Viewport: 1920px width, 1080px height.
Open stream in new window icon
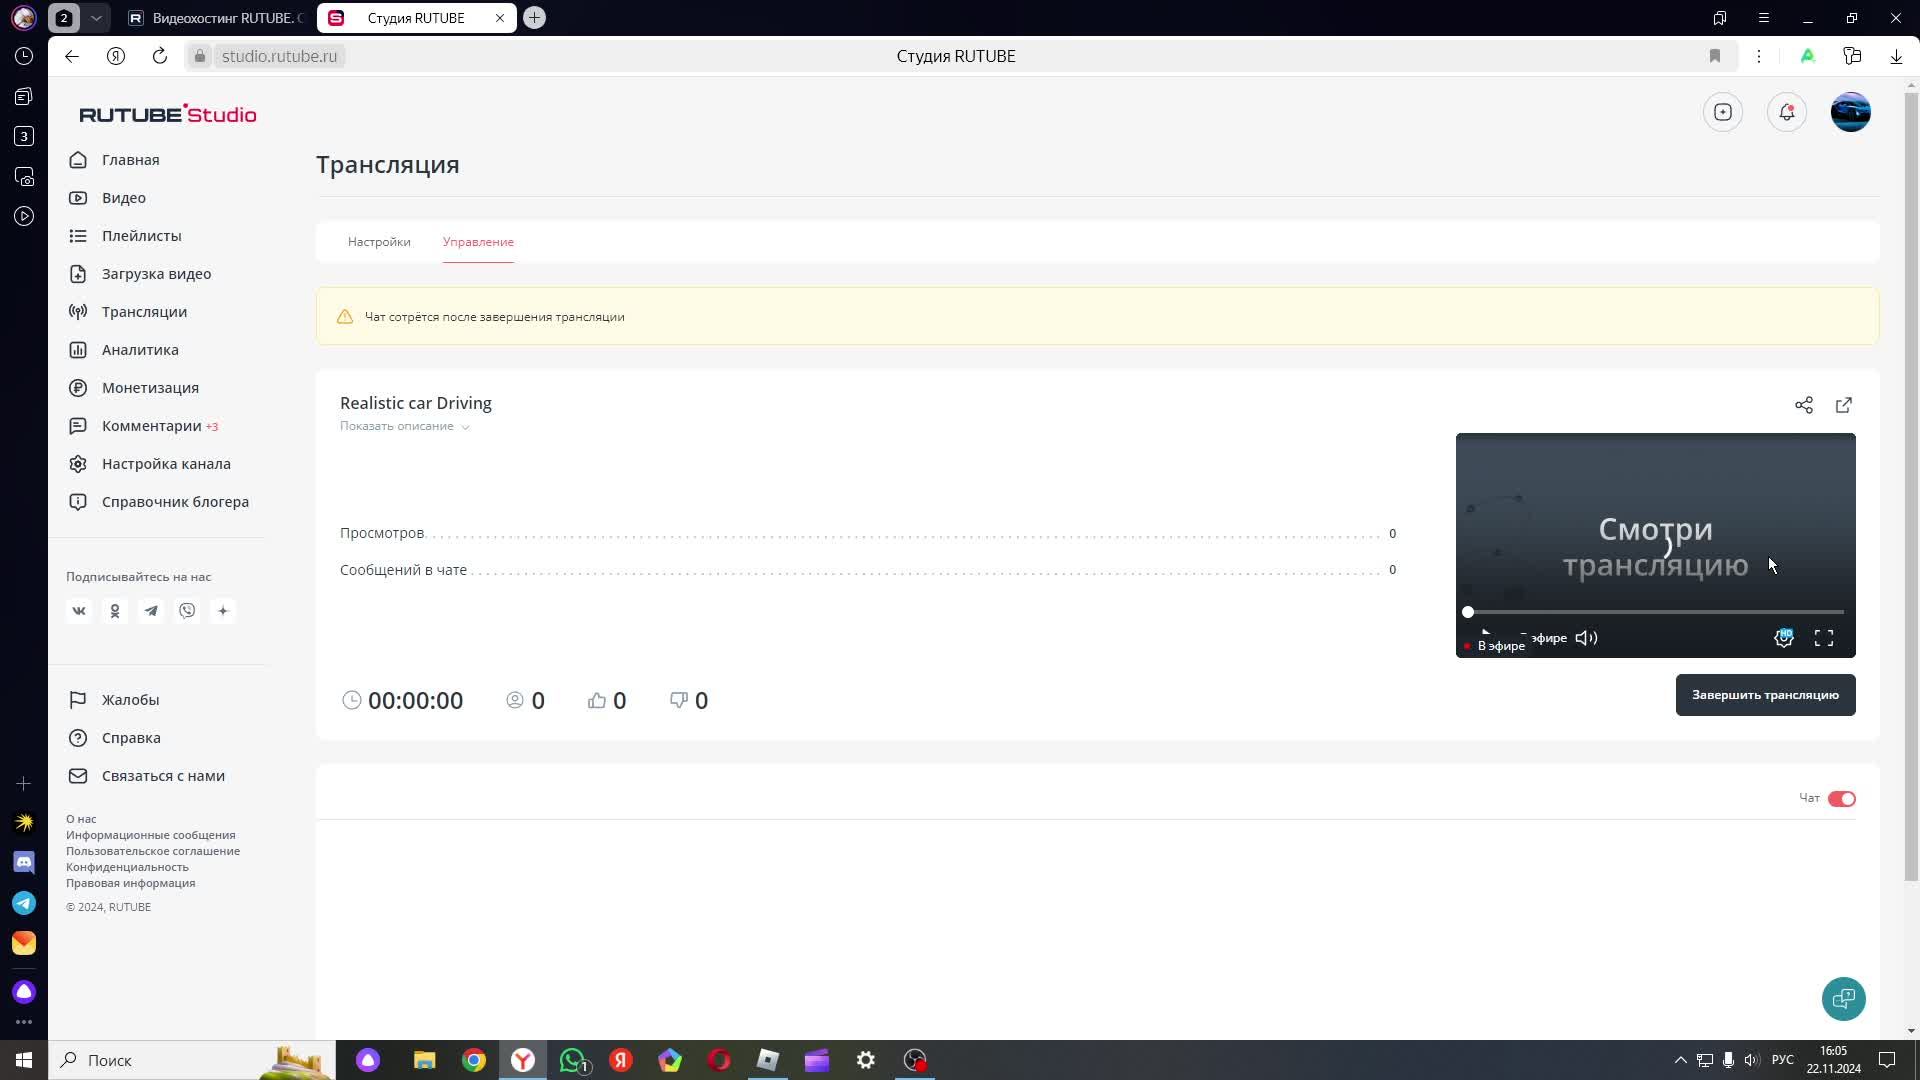(x=1843, y=405)
